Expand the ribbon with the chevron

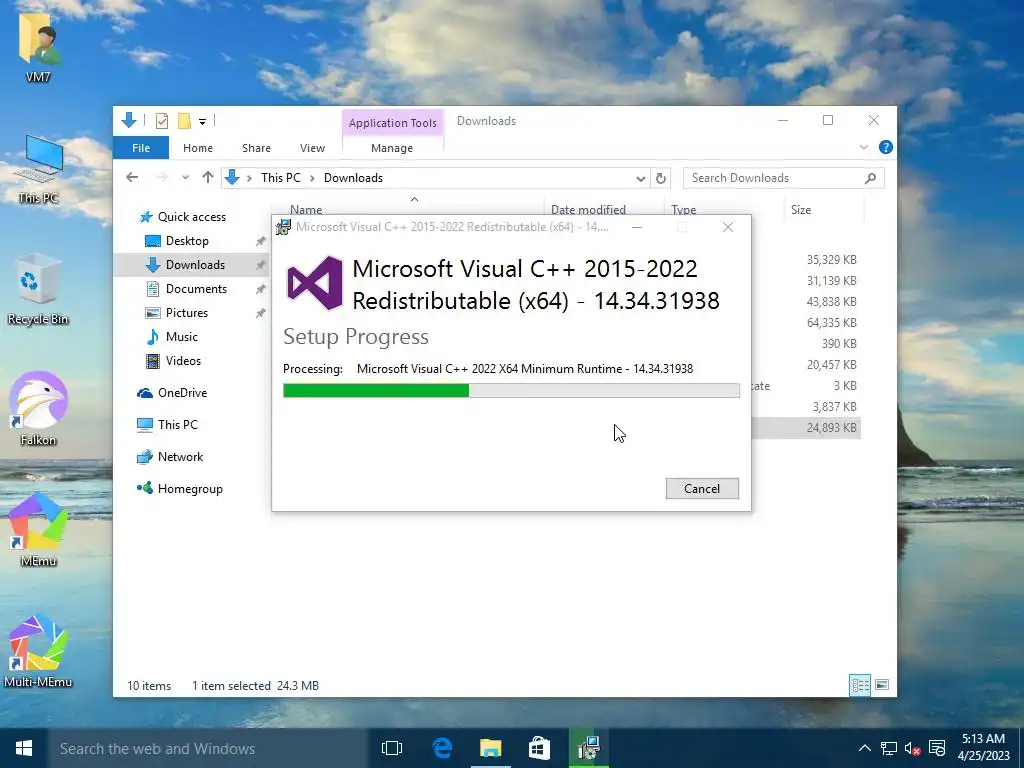coord(864,148)
